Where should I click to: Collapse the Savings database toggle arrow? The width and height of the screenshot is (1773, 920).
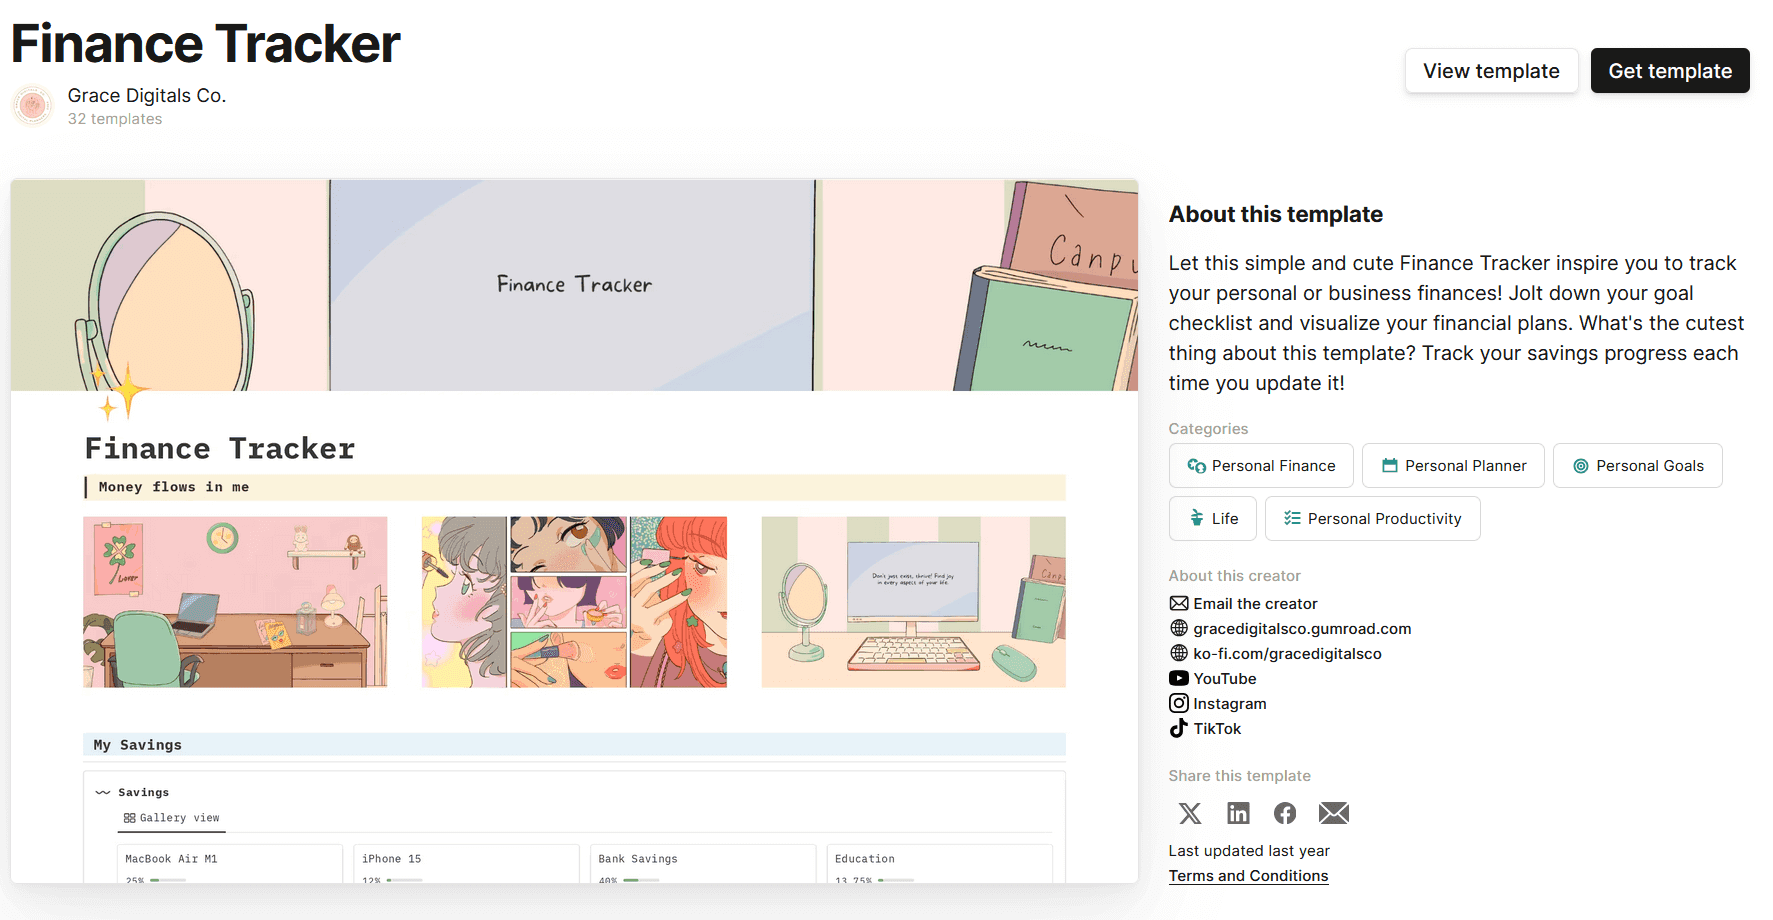[x=102, y=792]
